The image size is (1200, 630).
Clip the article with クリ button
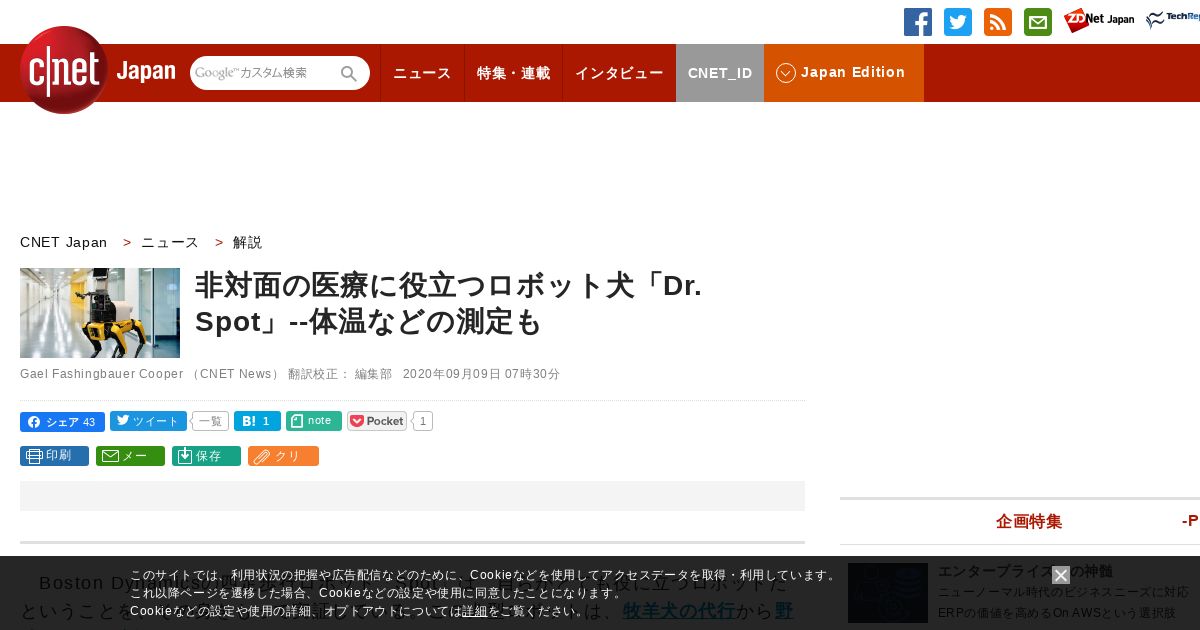(x=283, y=456)
